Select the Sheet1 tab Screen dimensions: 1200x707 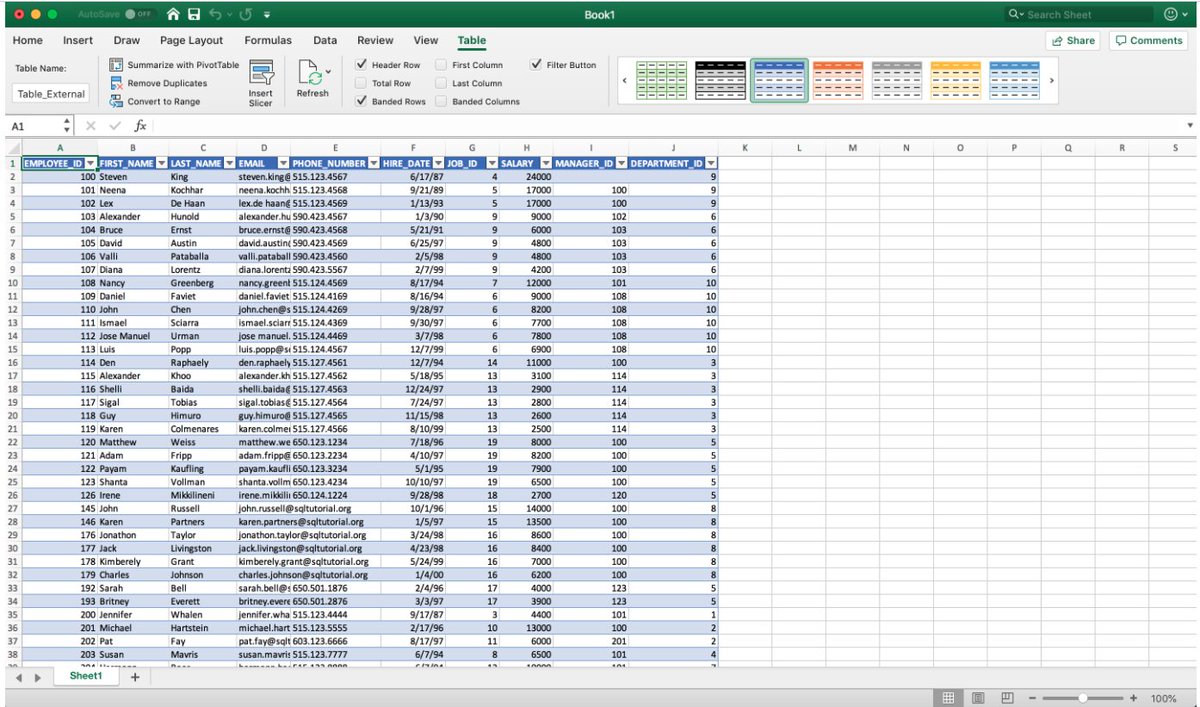pyautogui.click(x=87, y=676)
